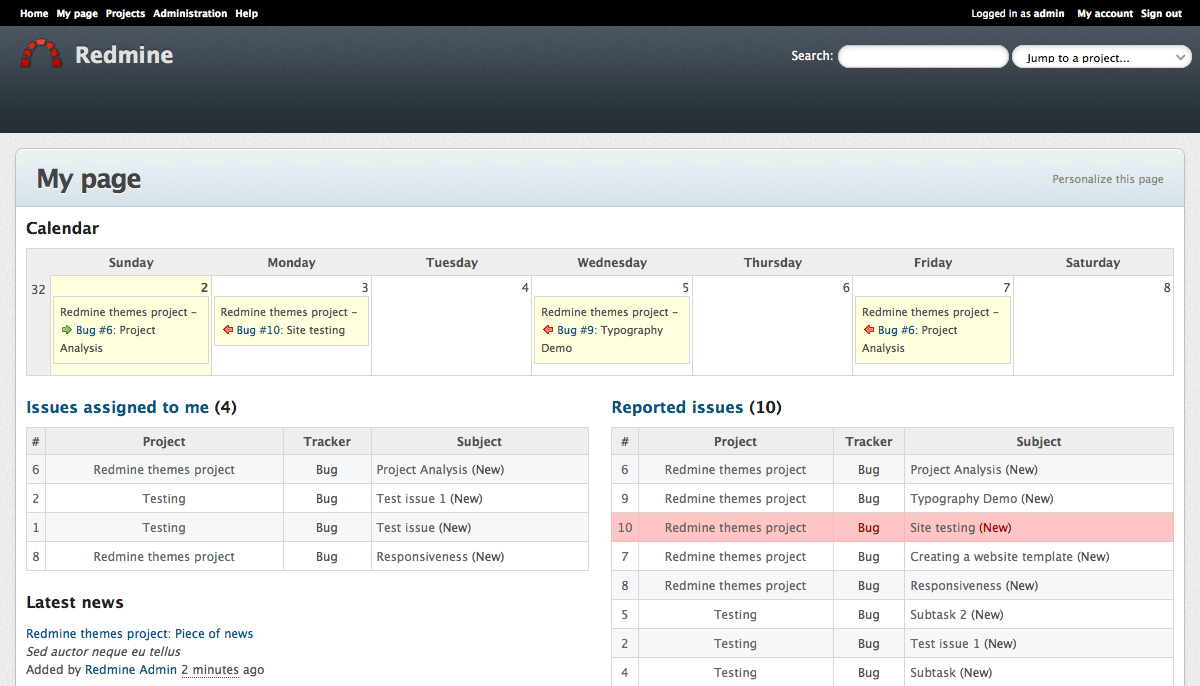Open 'Redmine themes project' in reported issue #7 row
1200x686 pixels.
735,556
